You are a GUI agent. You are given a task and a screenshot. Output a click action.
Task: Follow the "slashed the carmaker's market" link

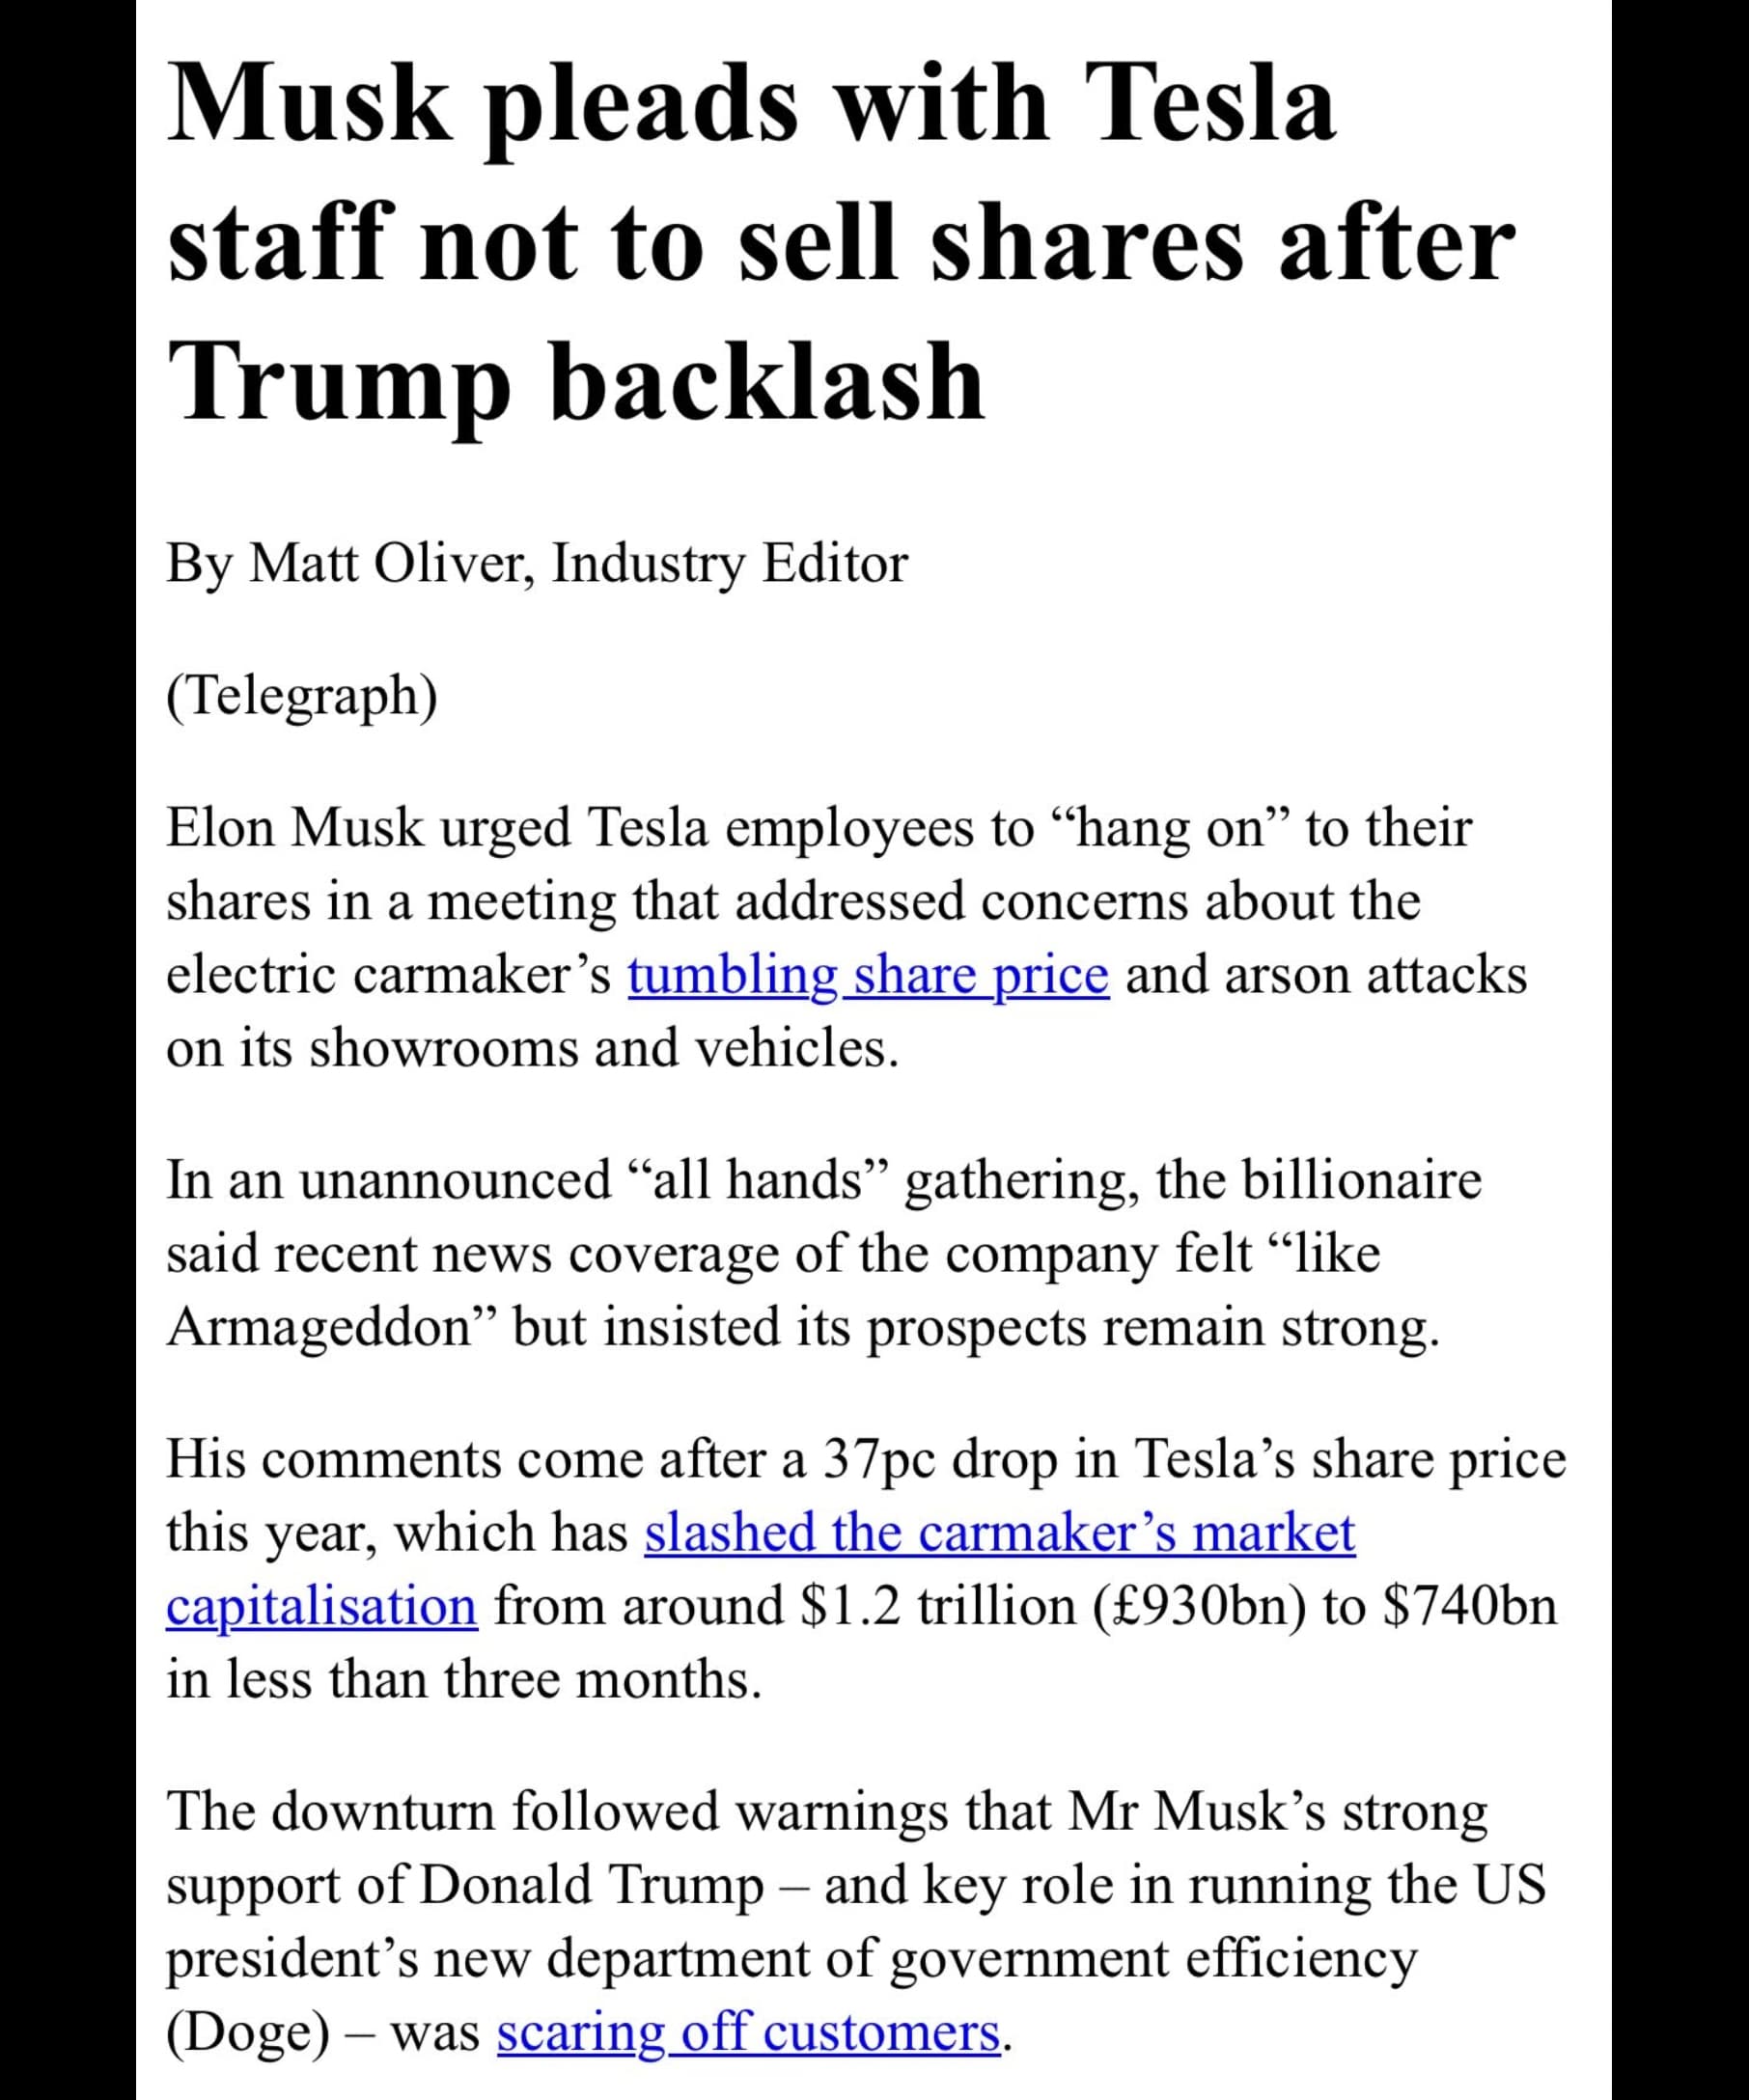pos(1000,1533)
